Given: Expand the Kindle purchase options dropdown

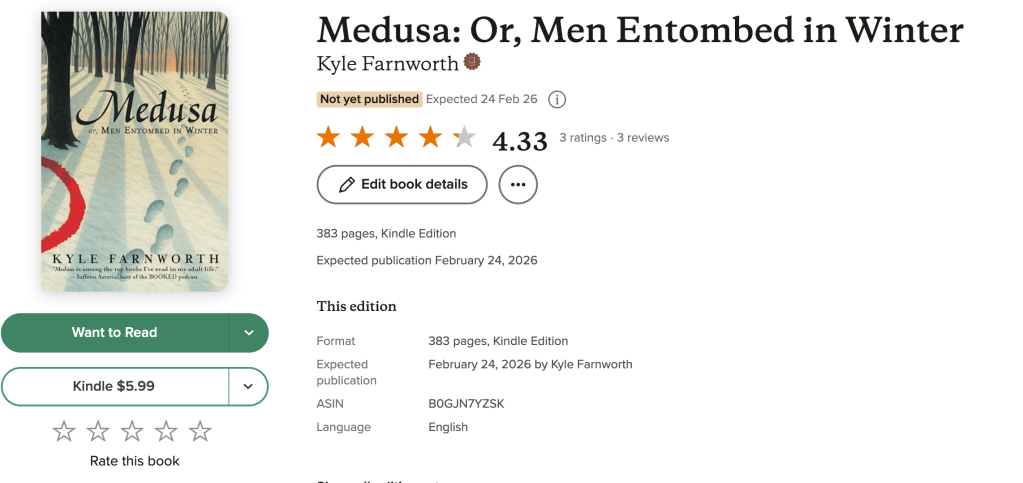Looking at the screenshot, I should (x=249, y=386).
